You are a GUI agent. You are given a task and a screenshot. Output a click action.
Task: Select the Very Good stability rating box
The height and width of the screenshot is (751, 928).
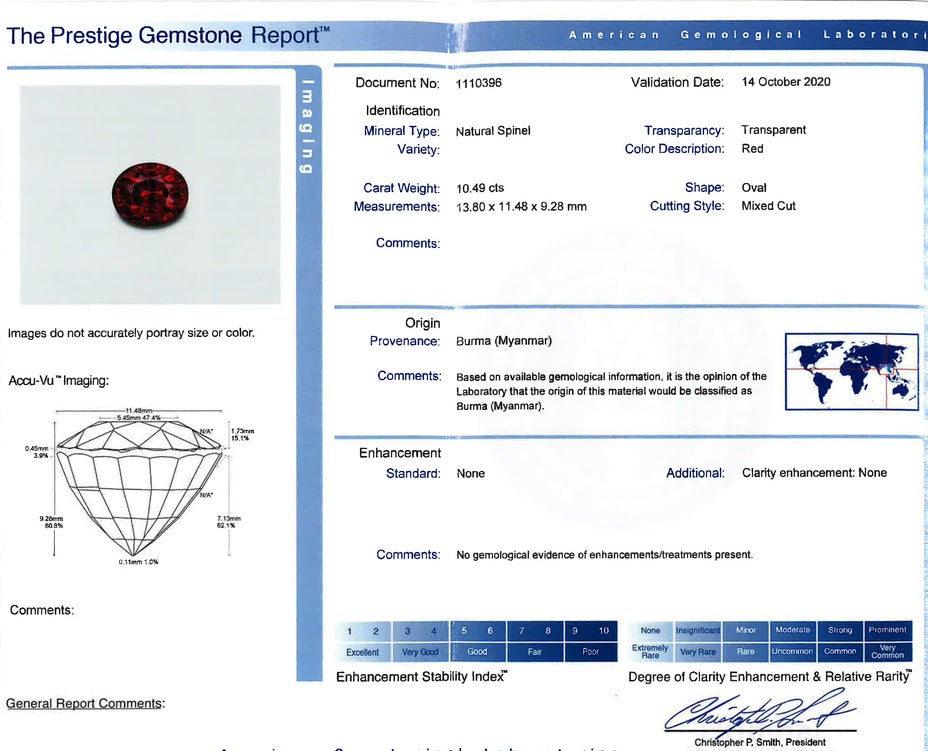(x=420, y=652)
